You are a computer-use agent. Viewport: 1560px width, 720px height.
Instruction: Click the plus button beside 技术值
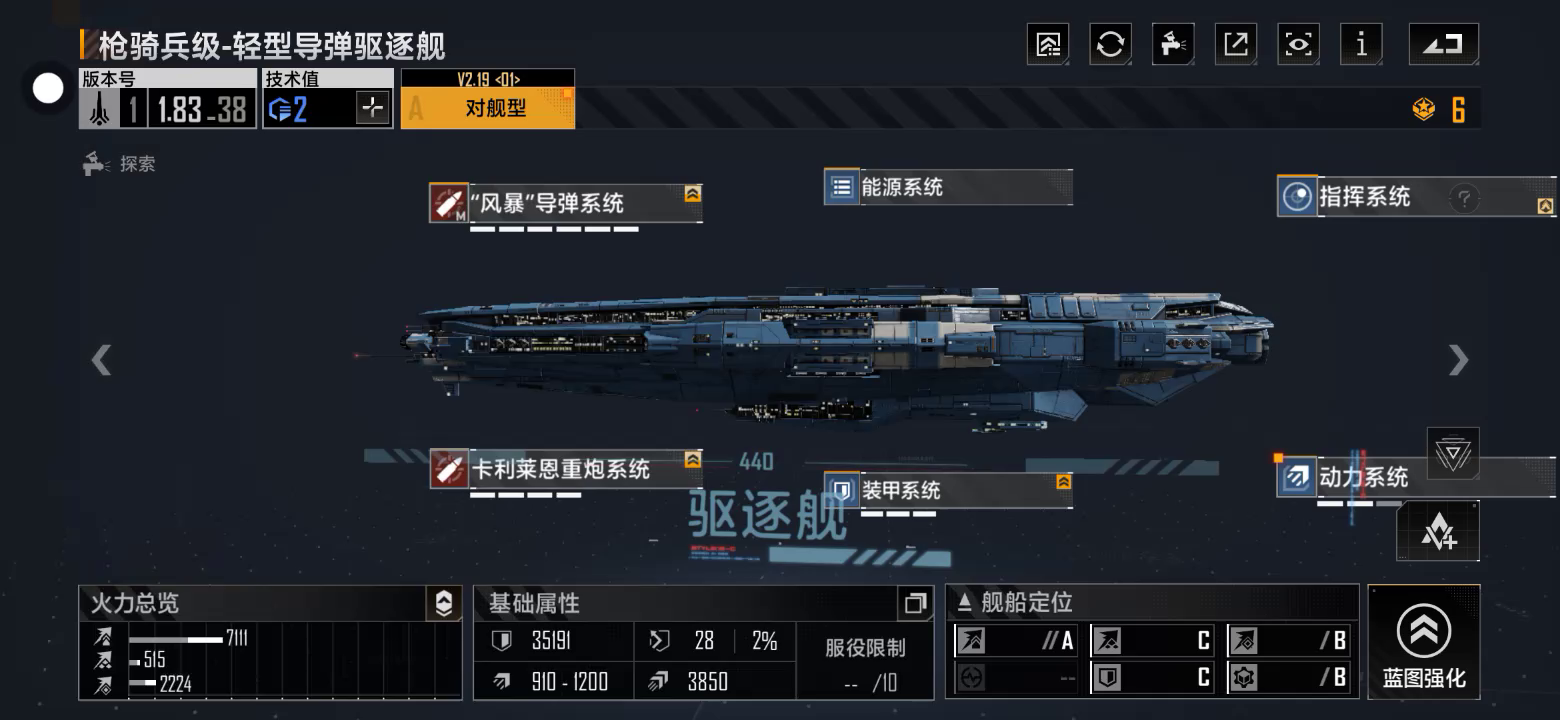click(372, 108)
